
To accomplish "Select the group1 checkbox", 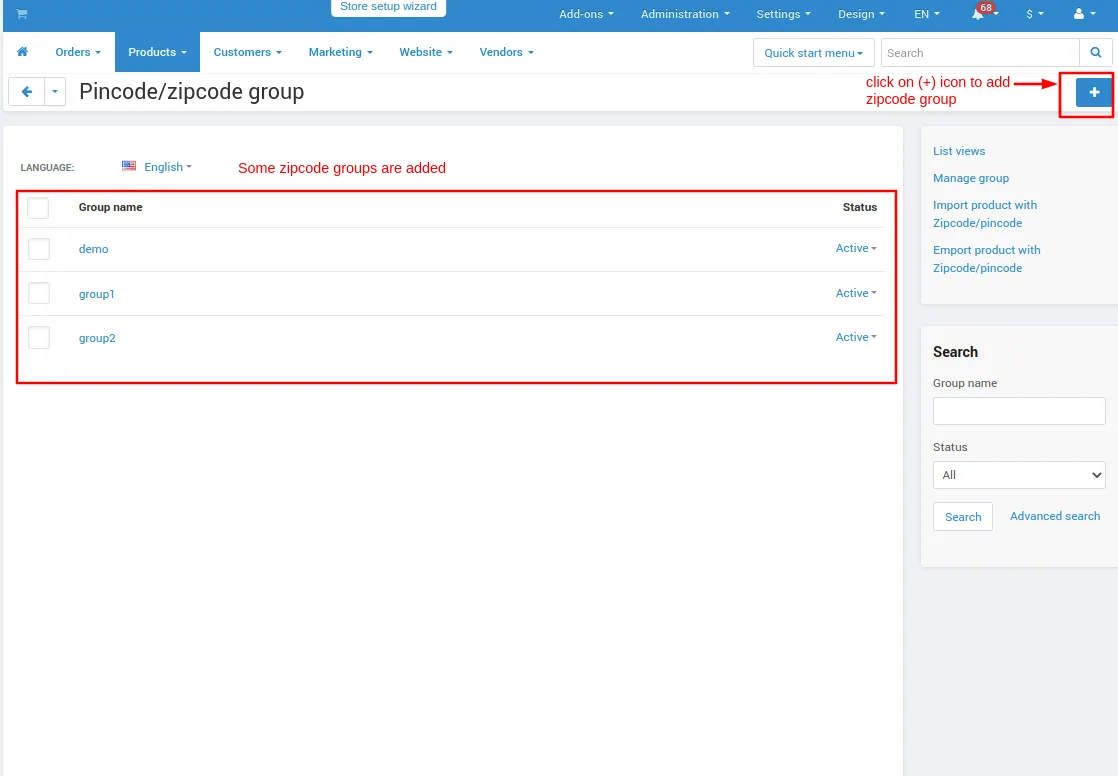I will tap(39, 293).
